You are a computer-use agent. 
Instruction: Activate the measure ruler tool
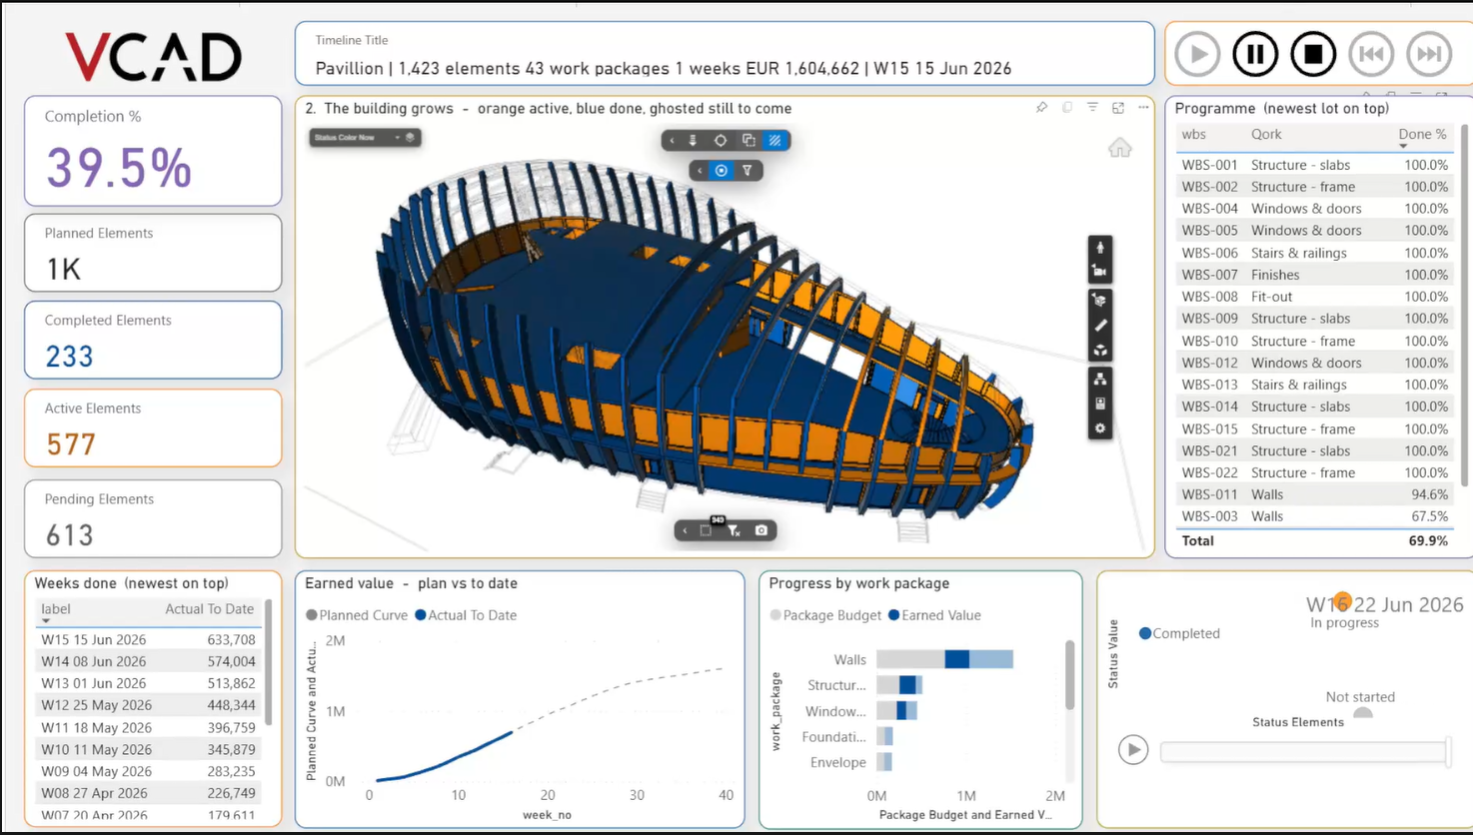[1100, 325]
